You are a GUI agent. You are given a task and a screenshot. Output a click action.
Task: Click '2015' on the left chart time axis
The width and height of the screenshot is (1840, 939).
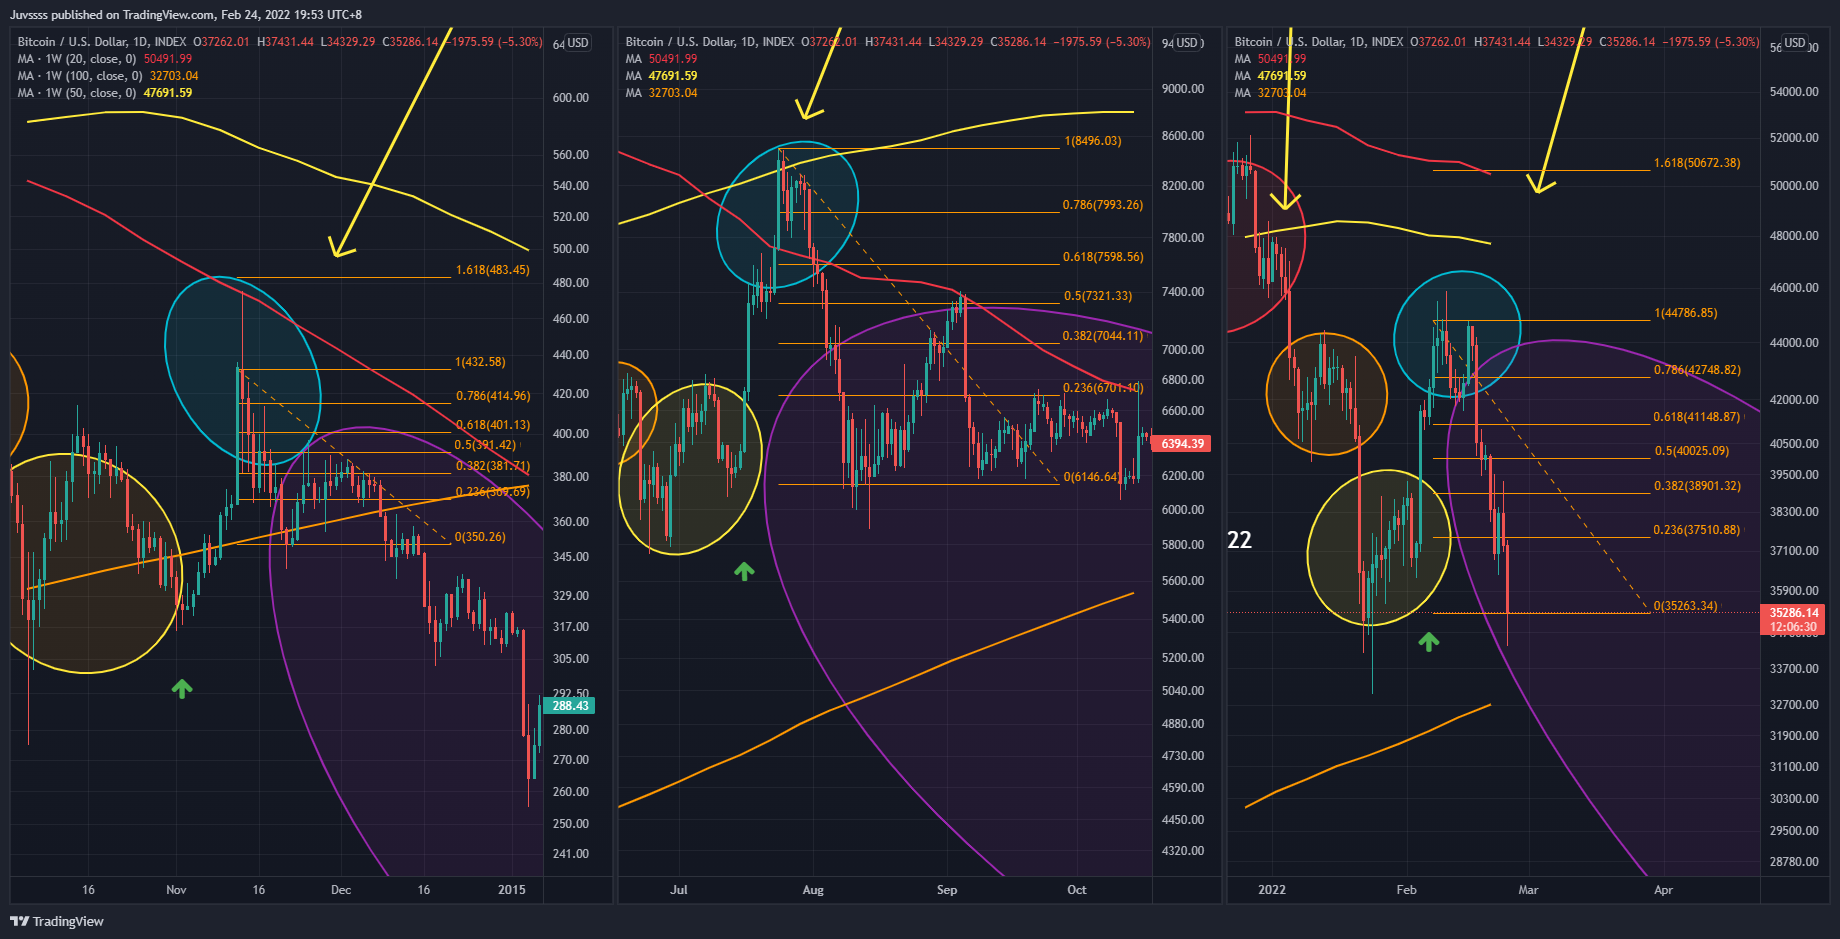(x=512, y=890)
